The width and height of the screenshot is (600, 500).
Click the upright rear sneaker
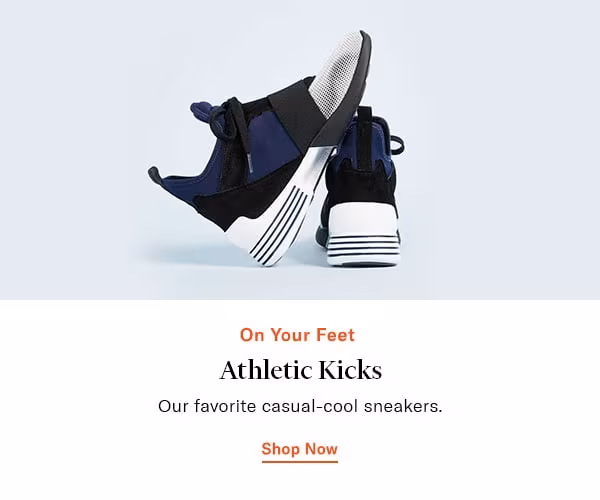pyautogui.click(x=362, y=187)
